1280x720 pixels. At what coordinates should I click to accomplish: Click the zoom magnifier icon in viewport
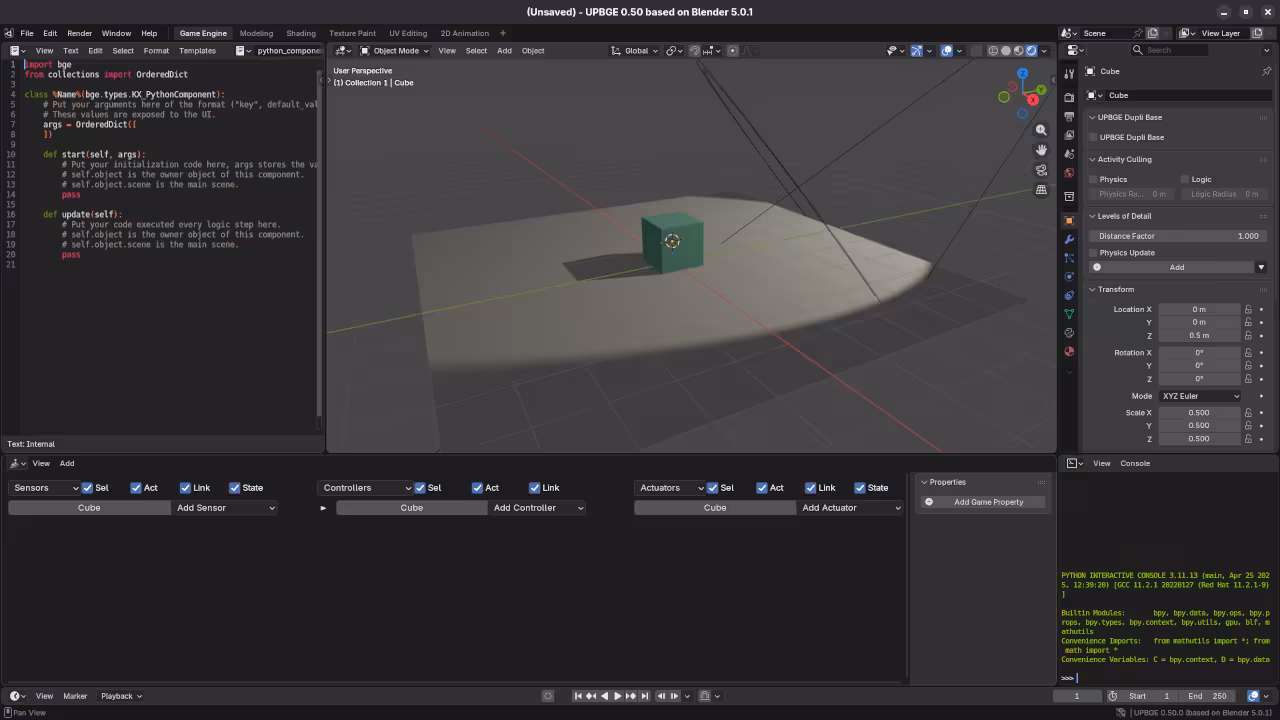click(1041, 130)
